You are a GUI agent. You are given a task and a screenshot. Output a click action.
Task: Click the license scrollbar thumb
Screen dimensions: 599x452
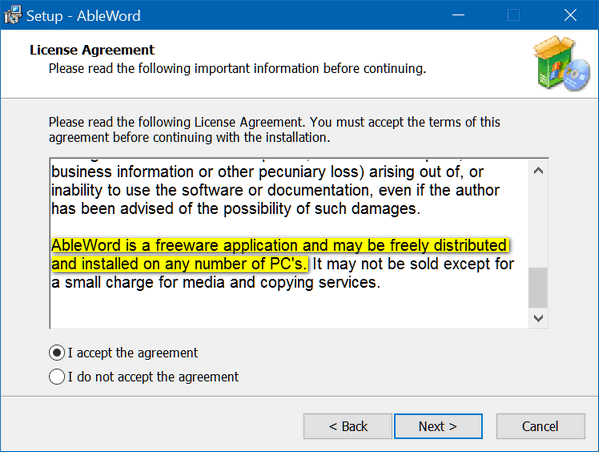[x=538, y=287]
